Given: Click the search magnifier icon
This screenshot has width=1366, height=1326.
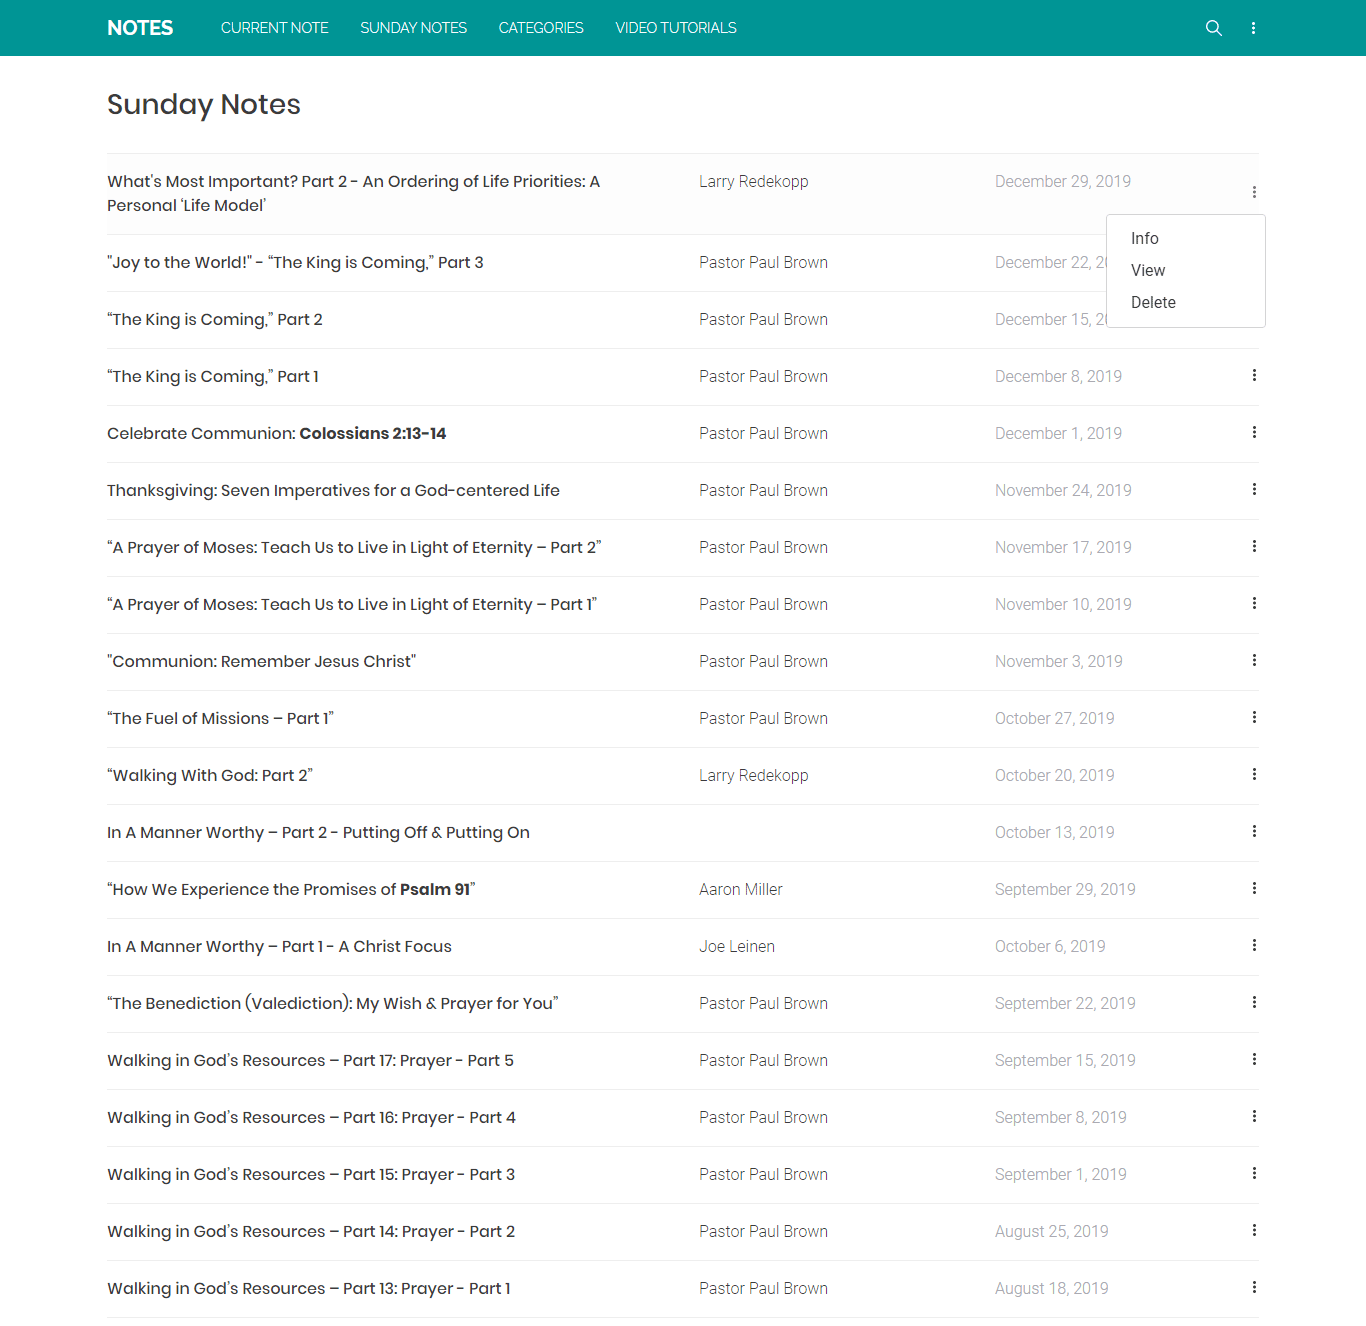Looking at the screenshot, I should 1213,28.
